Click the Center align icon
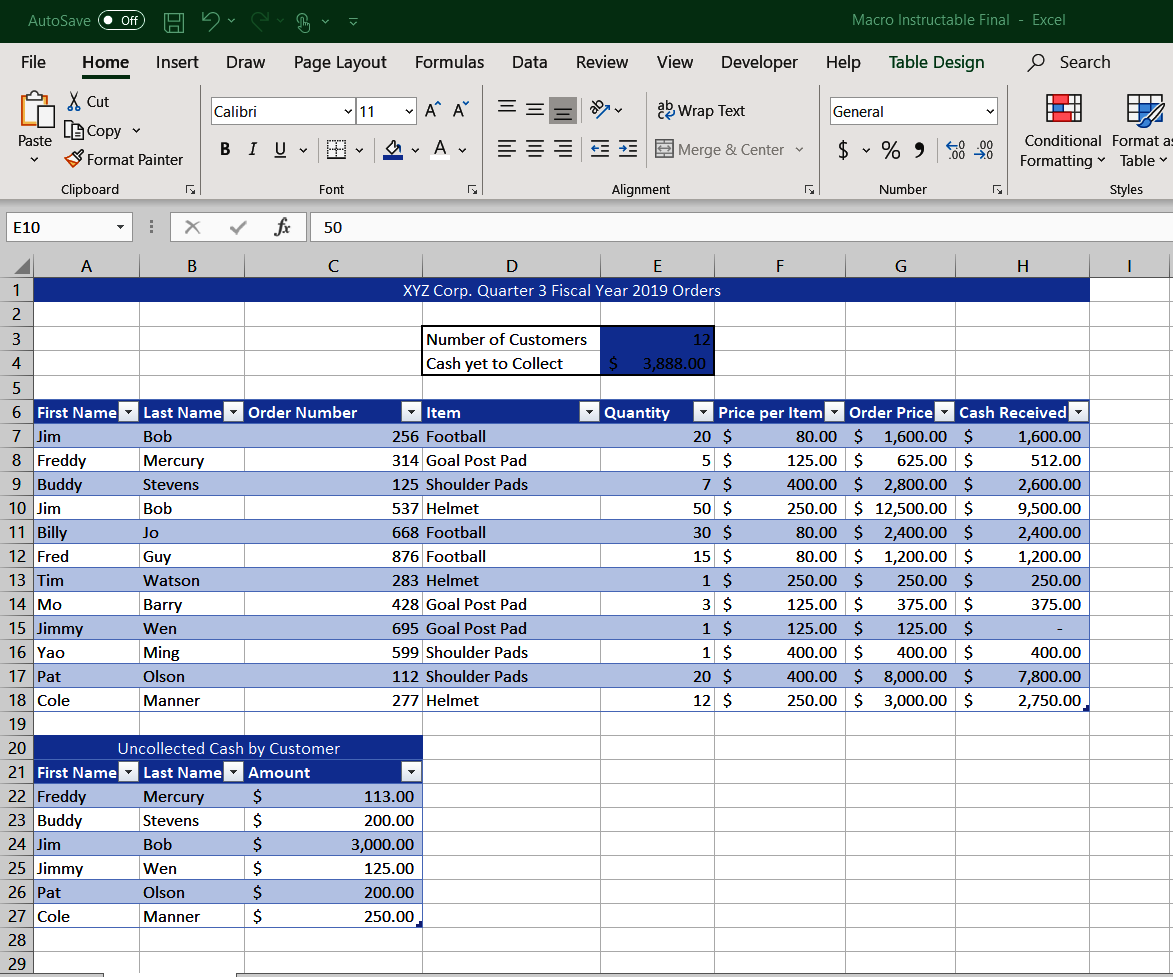The width and height of the screenshot is (1173, 977). pyautogui.click(x=534, y=149)
